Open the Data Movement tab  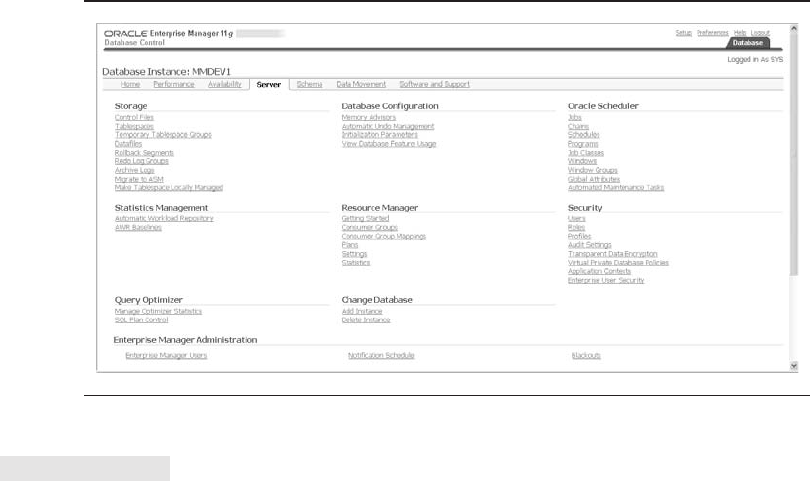[361, 84]
